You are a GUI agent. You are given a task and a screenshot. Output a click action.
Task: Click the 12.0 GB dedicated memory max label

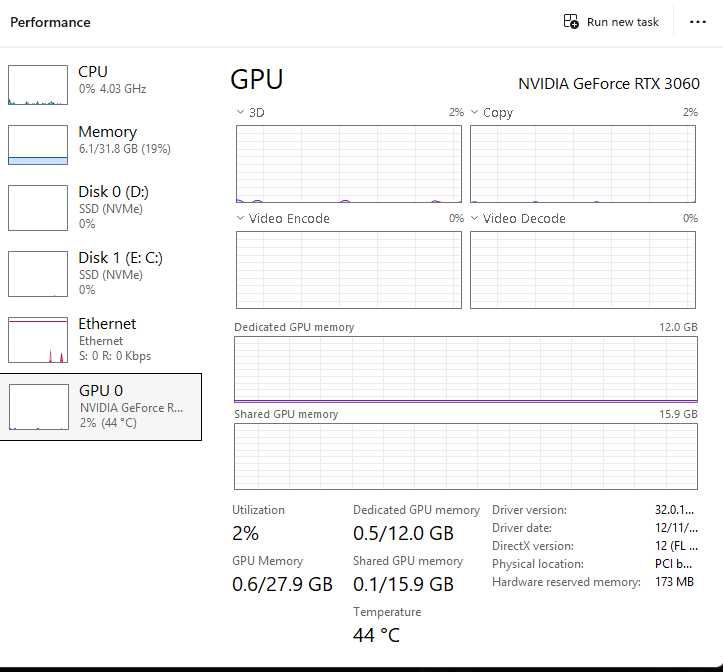coord(678,327)
